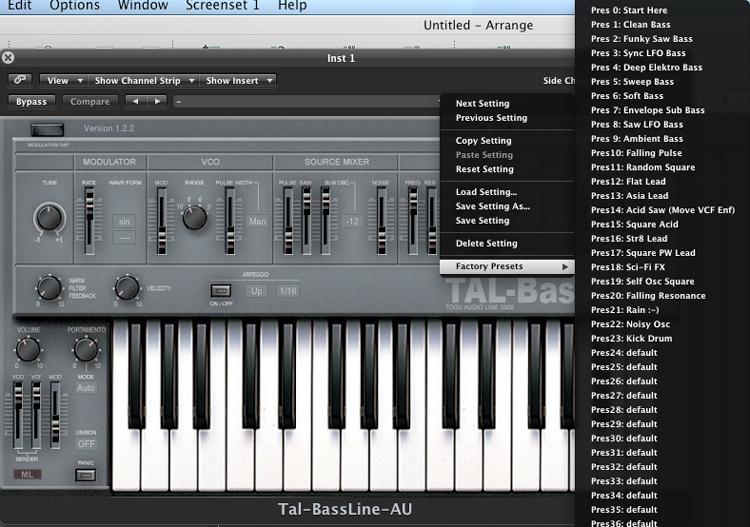750x527 pixels.
Task: Adjust the modulator RATE slider
Action: click(89, 221)
